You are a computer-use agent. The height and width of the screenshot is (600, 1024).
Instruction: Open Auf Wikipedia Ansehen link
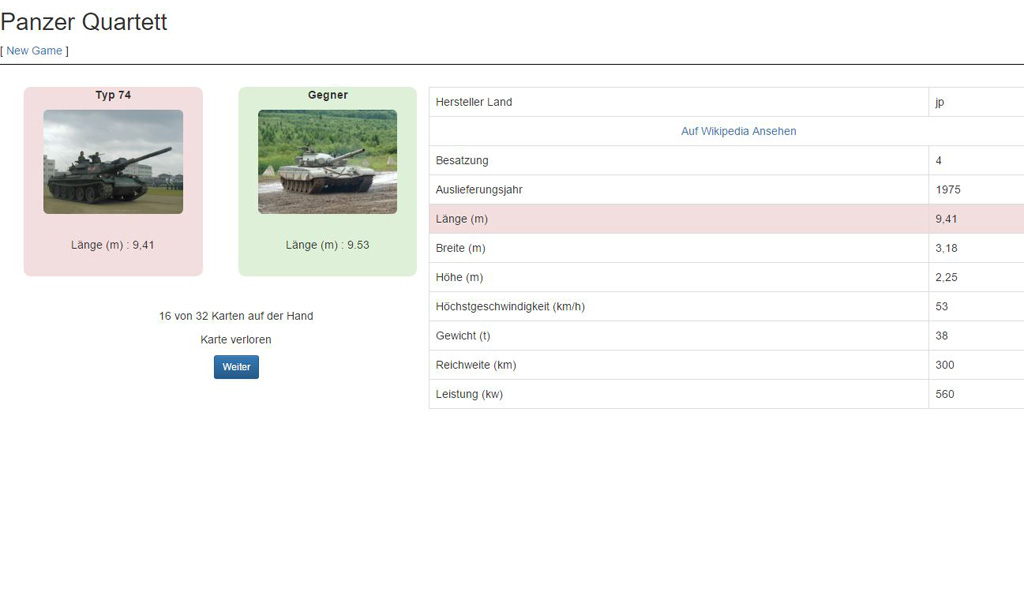coord(739,131)
